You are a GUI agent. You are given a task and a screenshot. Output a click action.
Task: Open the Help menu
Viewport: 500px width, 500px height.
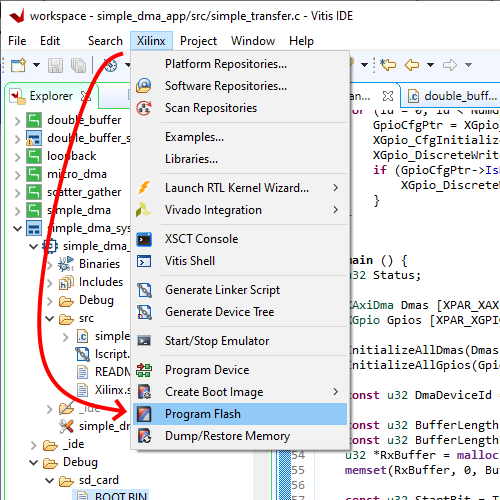click(x=301, y=41)
